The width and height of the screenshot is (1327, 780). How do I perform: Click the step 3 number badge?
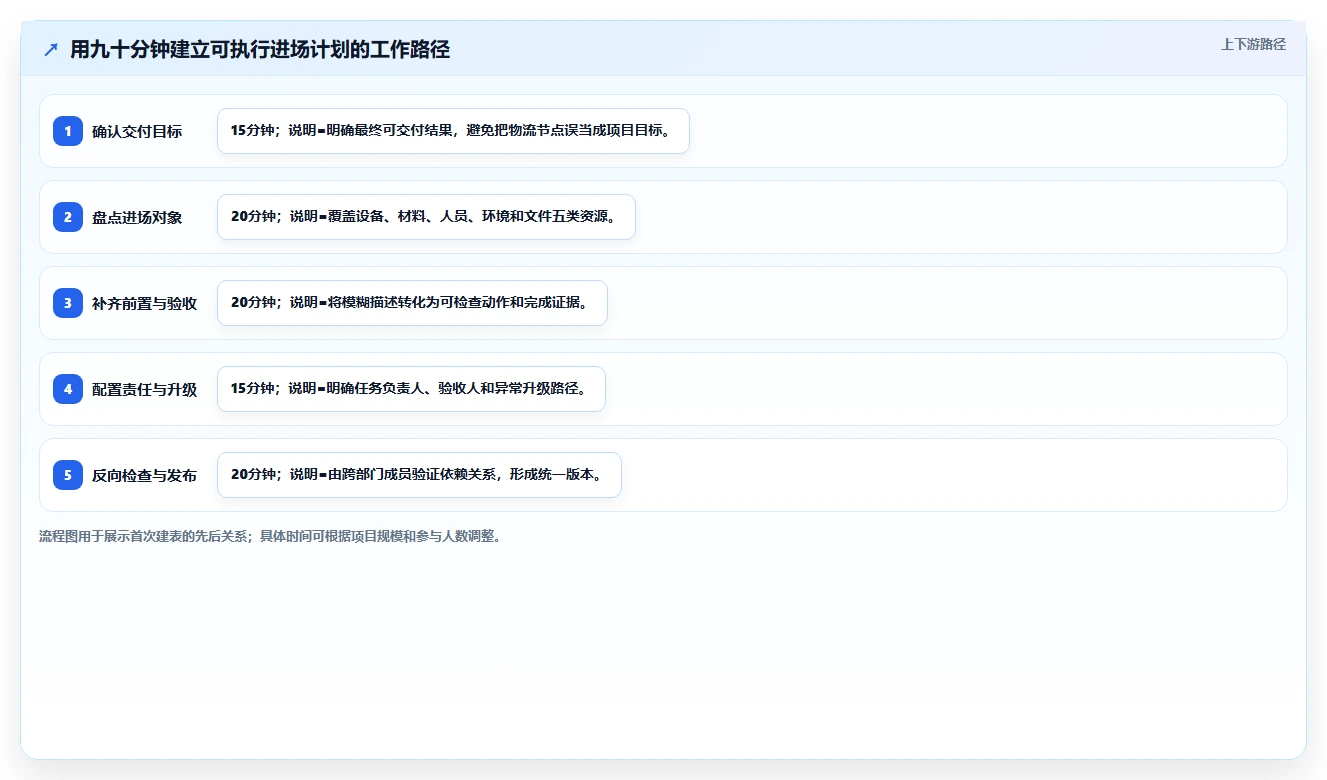(68, 303)
